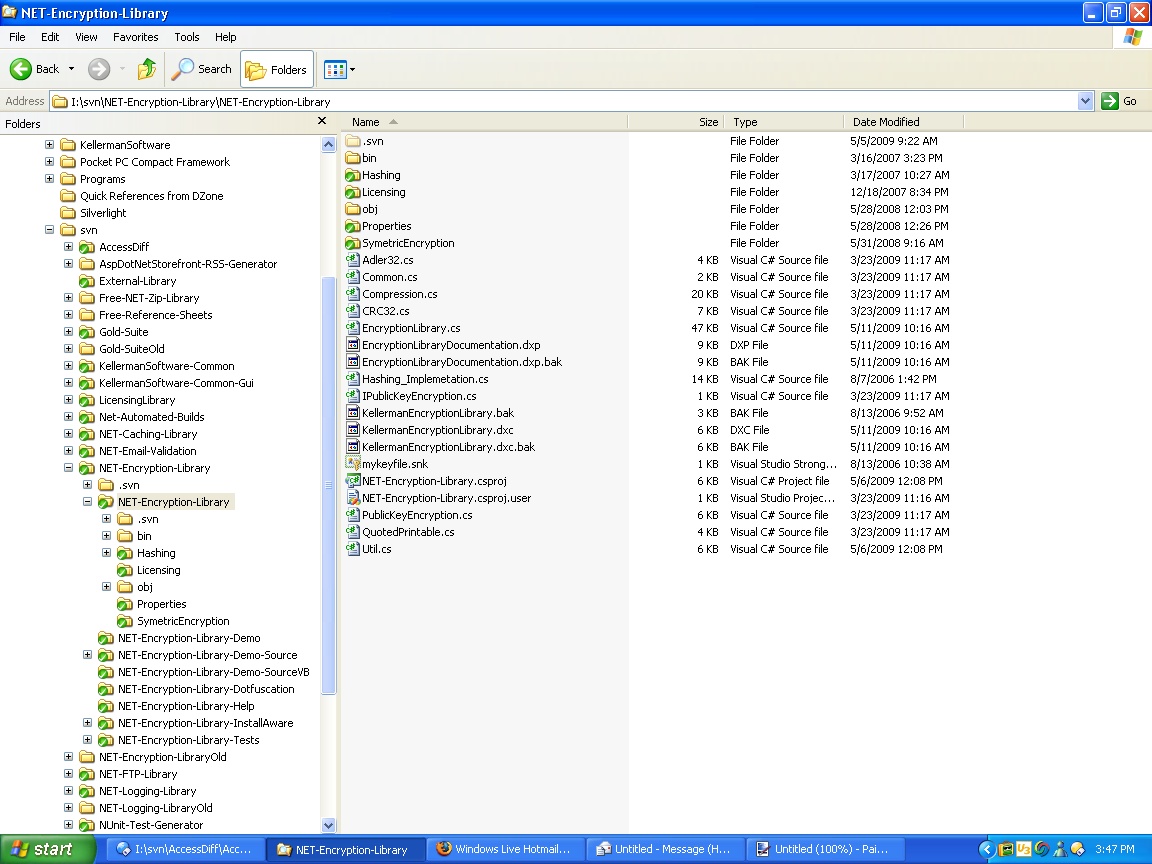Click into the address bar path
The width and height of the screenshot is (1152, 864).
(563, 101)
